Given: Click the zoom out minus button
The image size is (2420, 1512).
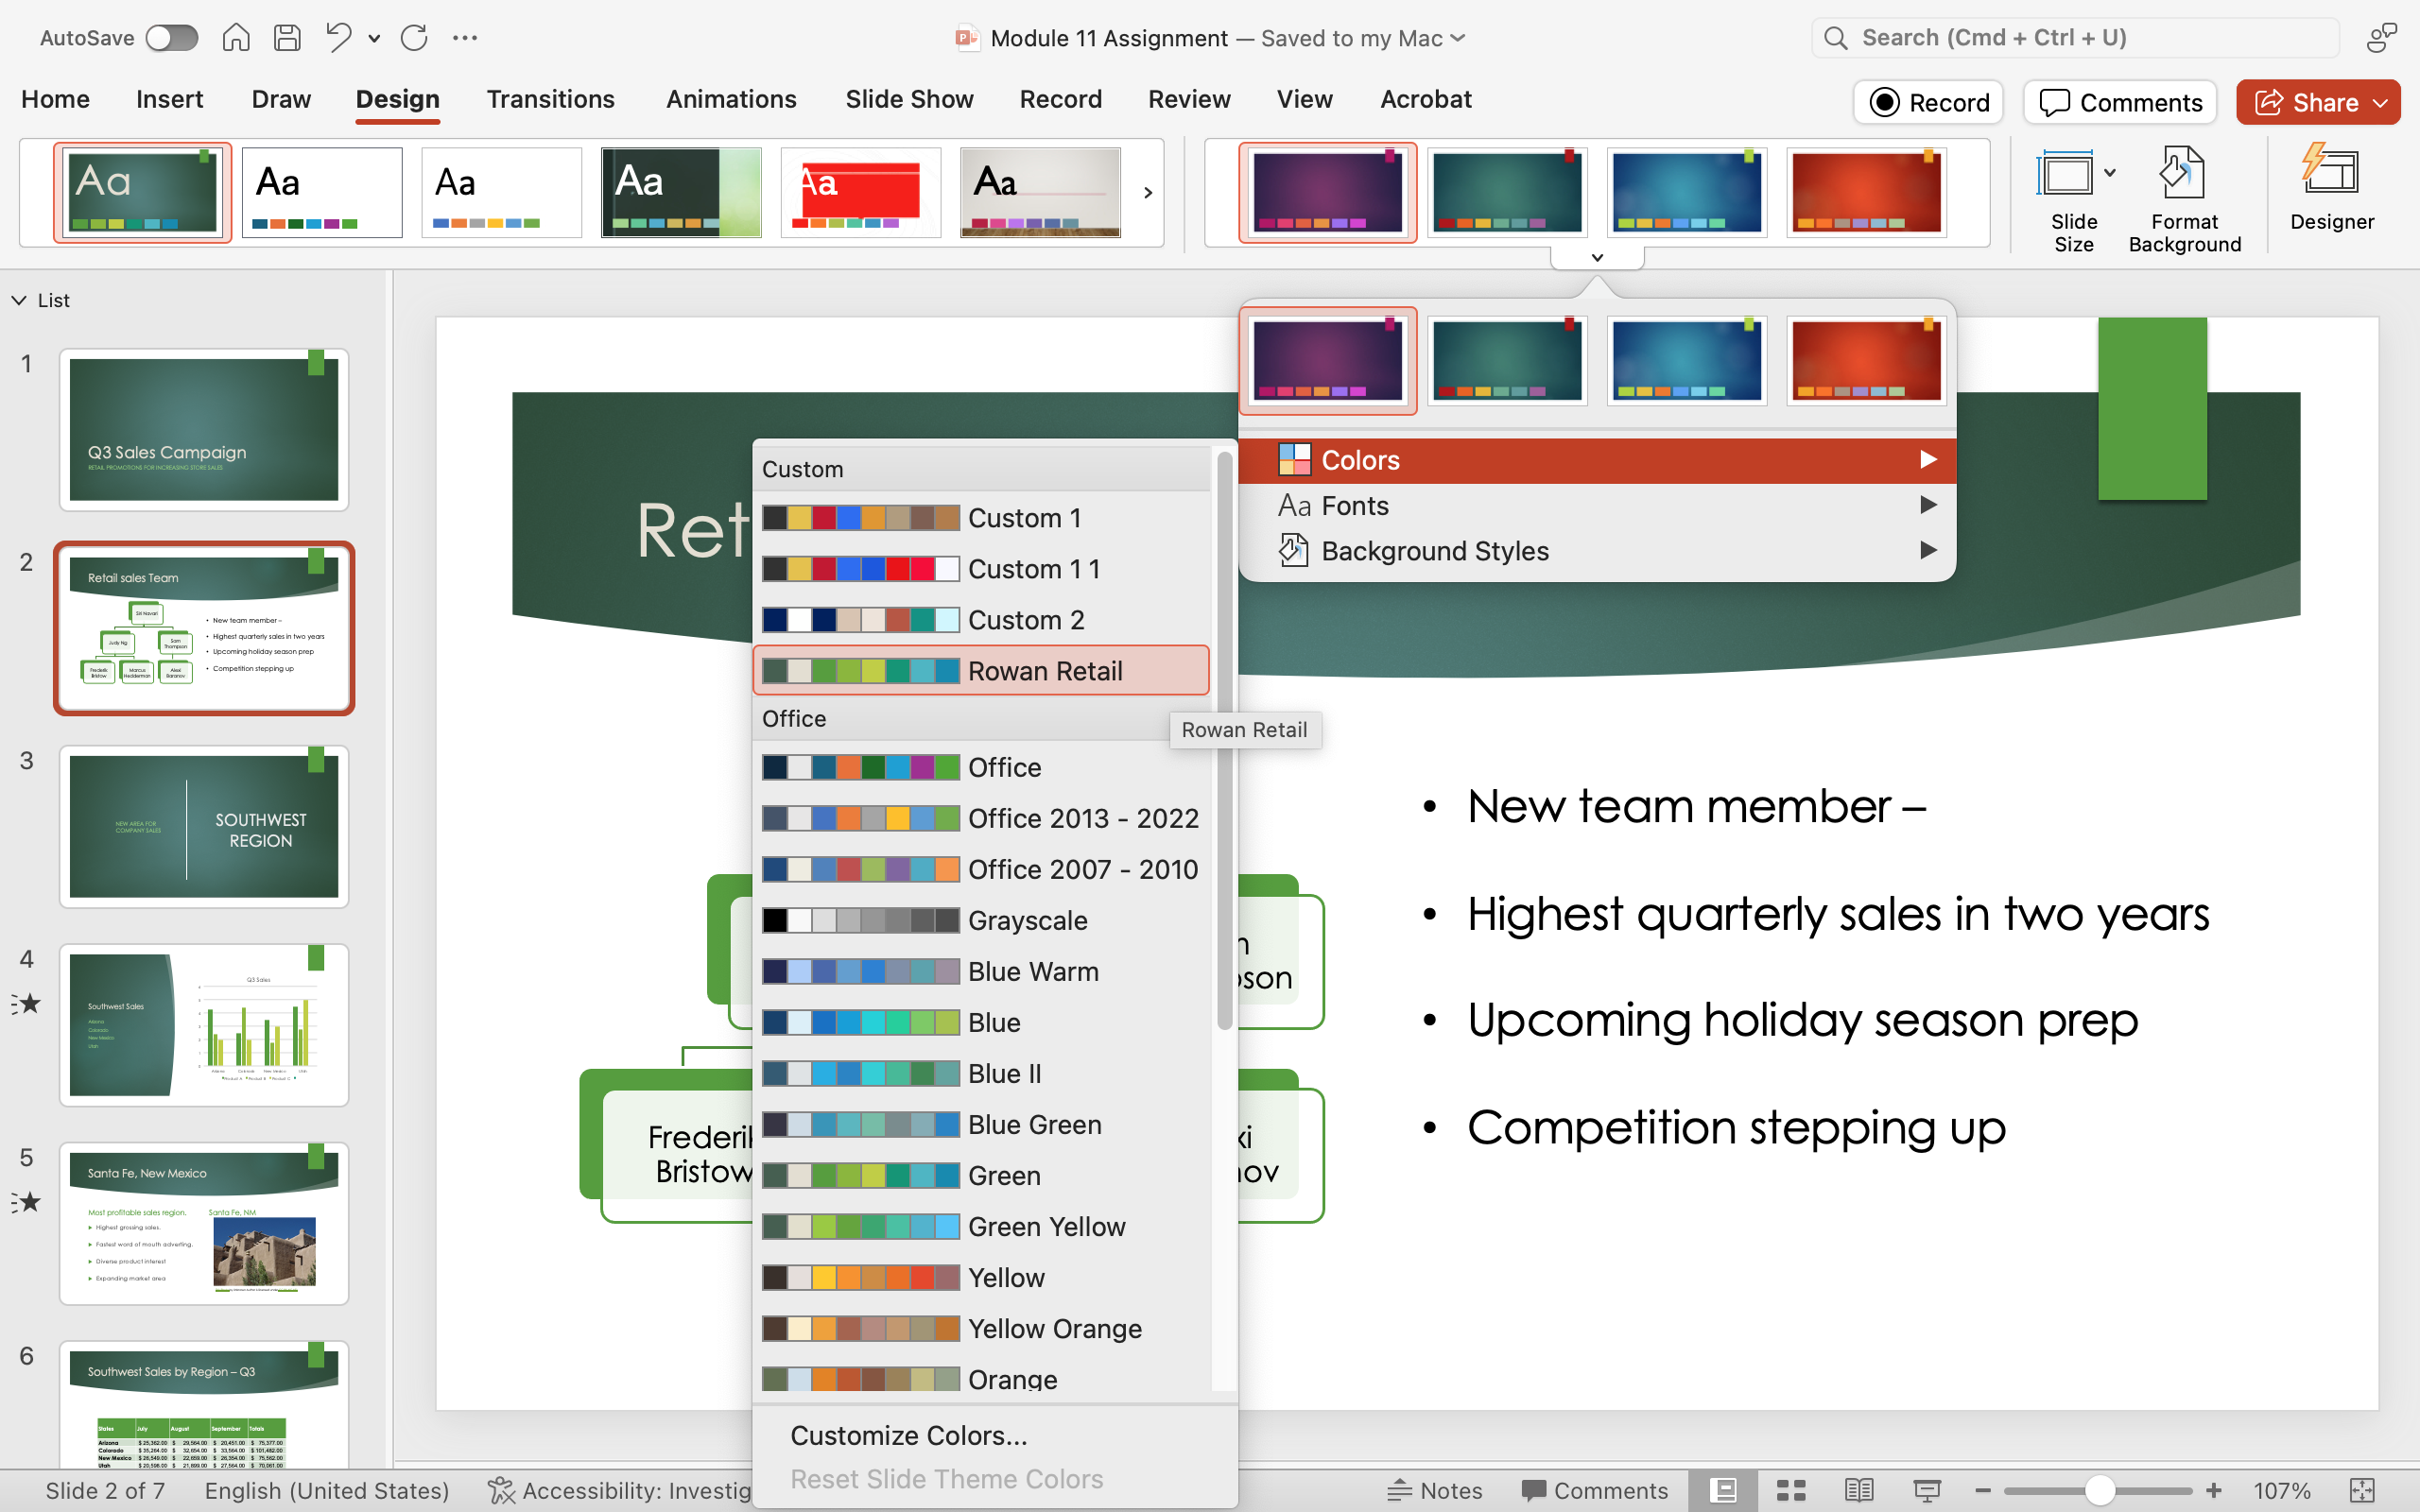Looking at the screenshot, I should click(x=1984, y=1490).
